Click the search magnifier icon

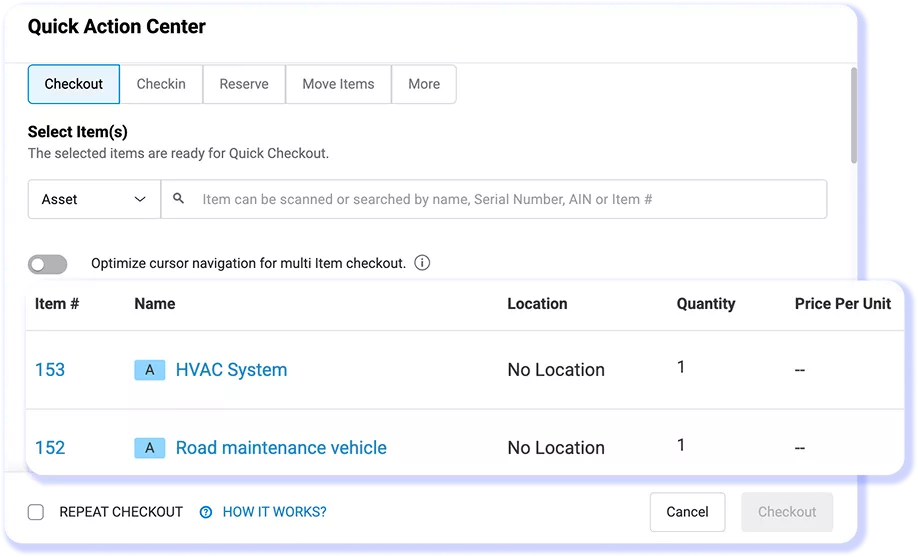(179, 199)
